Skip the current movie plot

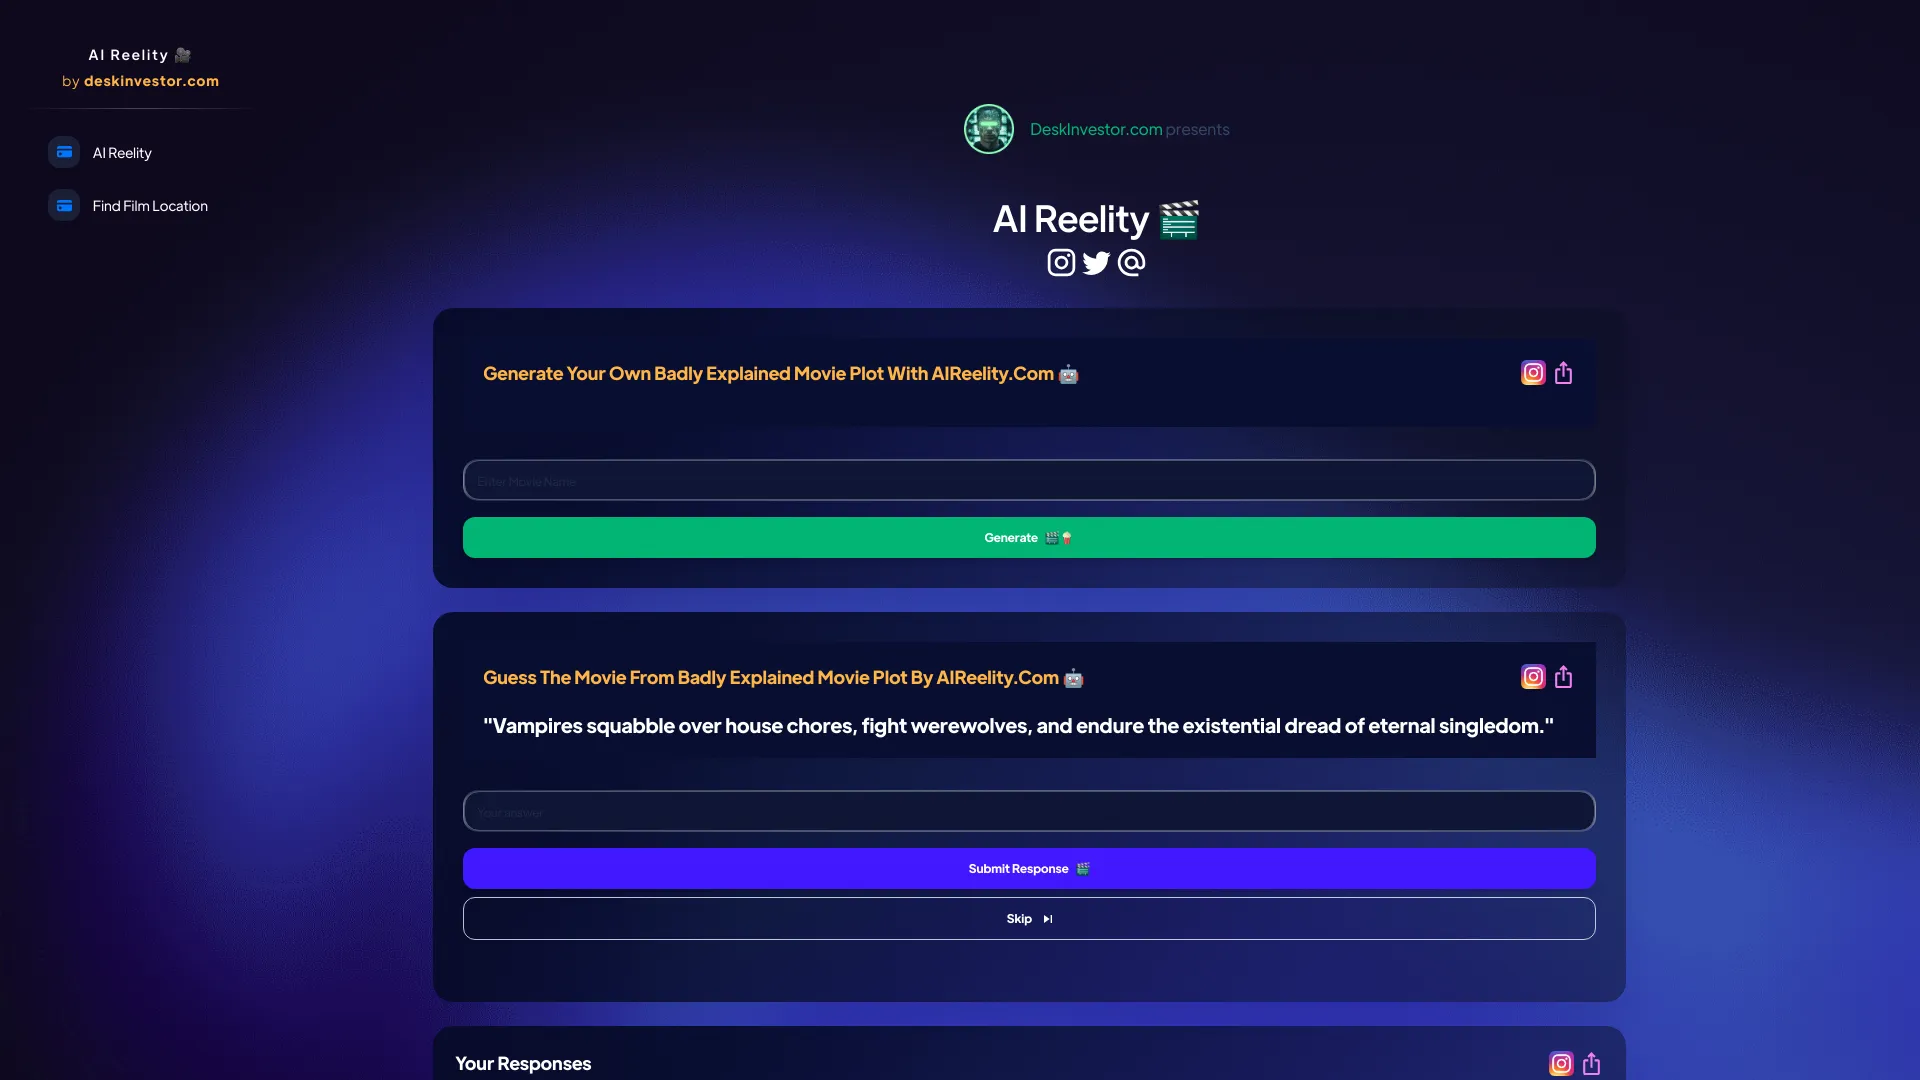coord(1028,918)
